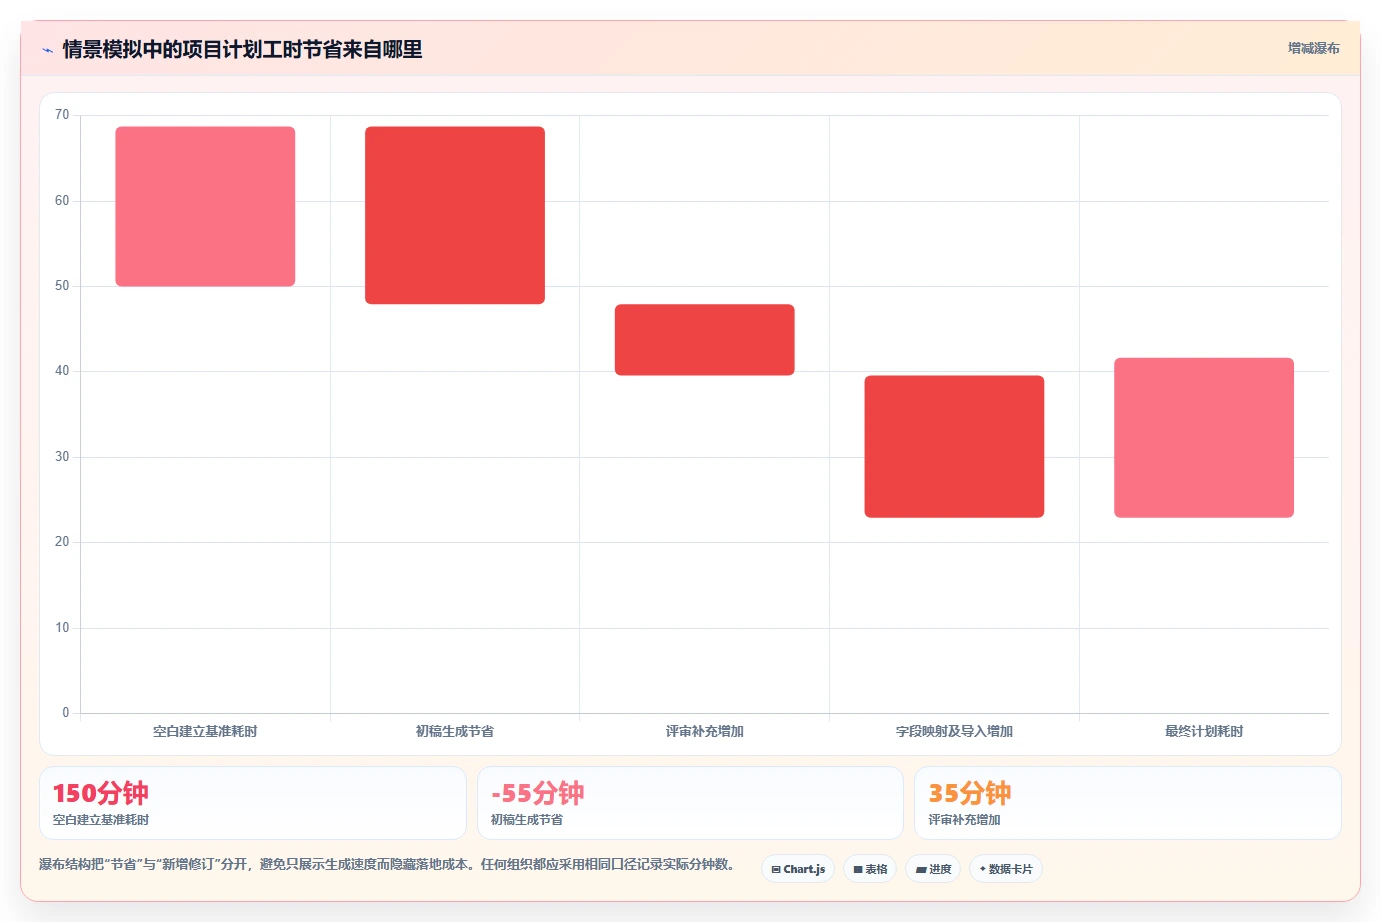This screenshot has width=1381, height=922.
Task: Click x-axis label 评审补充增加
Action: 705,731
